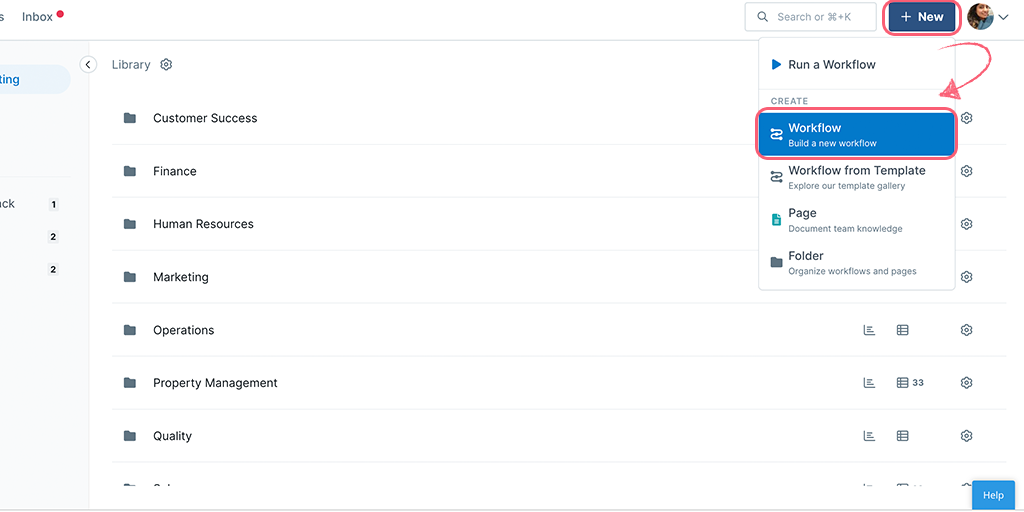Click the Help button
The image size is (1024, 512).
click(x=993, y=495)
